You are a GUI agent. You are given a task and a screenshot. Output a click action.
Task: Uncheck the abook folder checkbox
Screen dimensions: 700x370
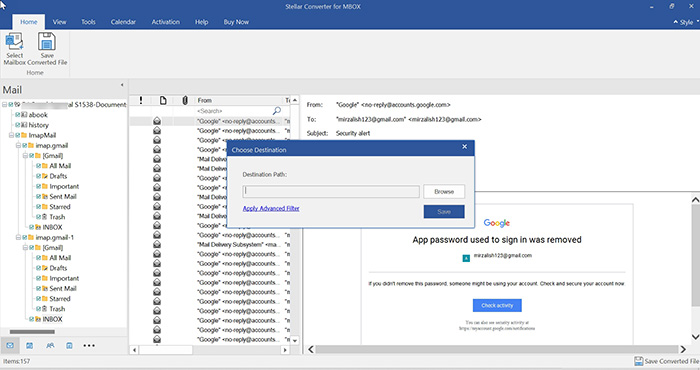tap(17, 115)
